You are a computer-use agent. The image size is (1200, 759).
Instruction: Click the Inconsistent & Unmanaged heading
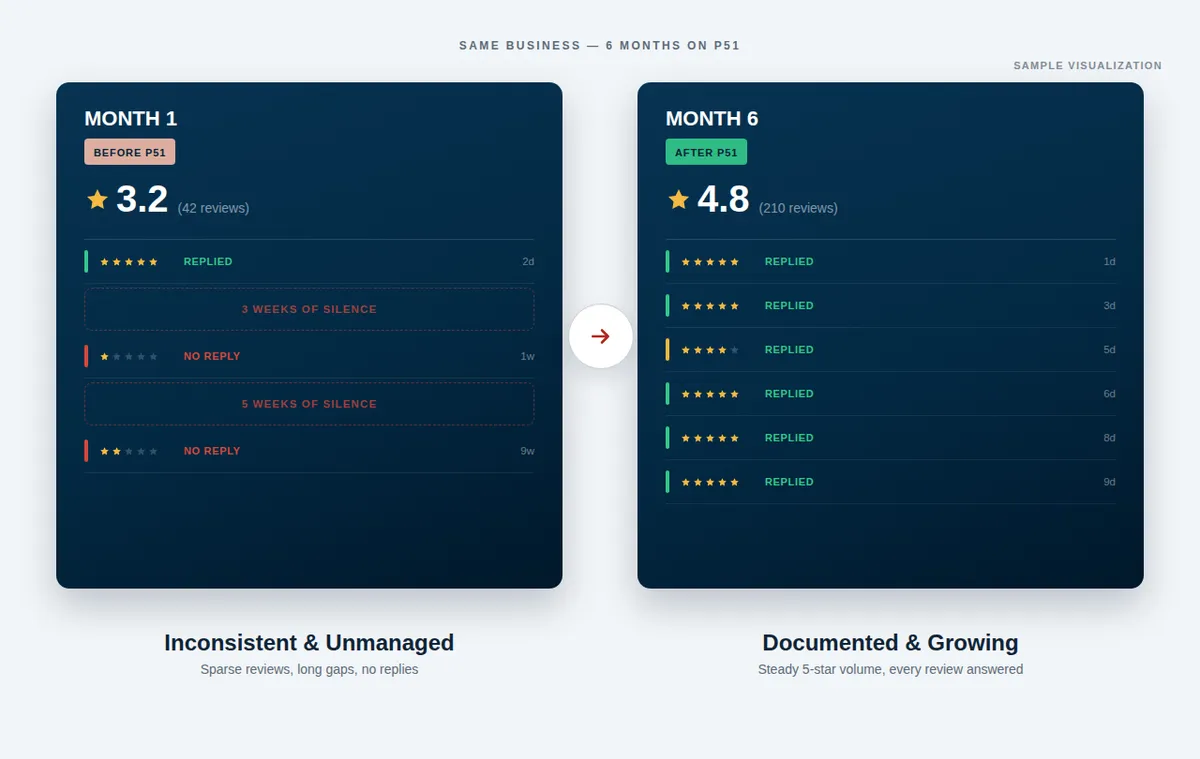309,643
